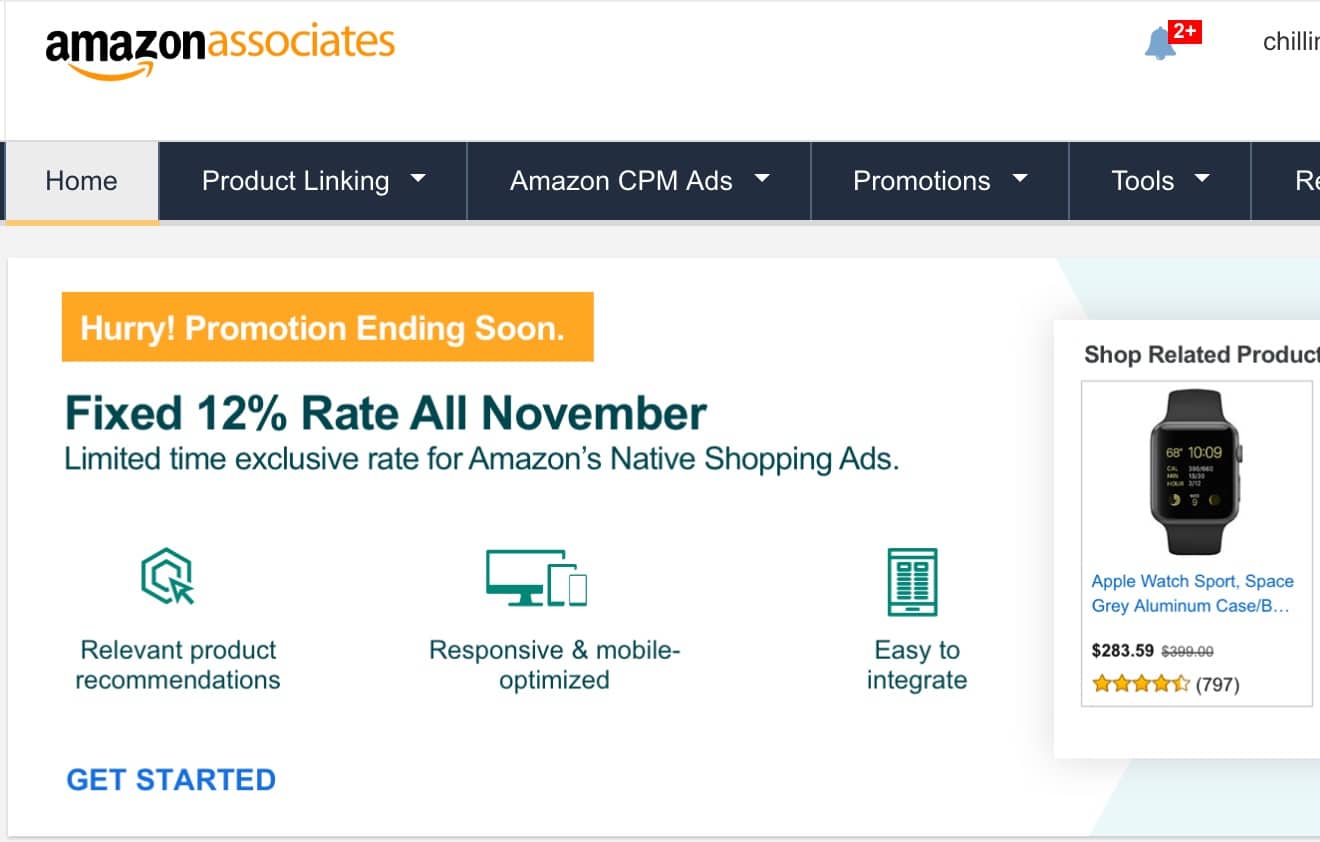Click the (797) review count
The image size is (1320, 842).
(x=1218, y=685)
